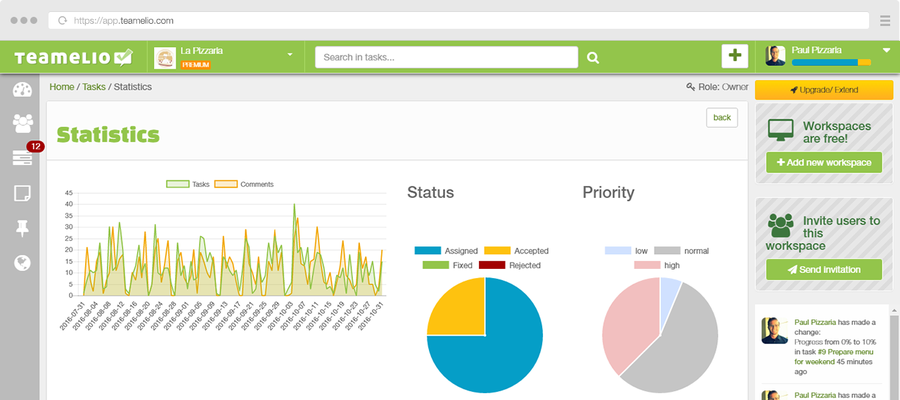Click the Status chart heading
The width and height of the screenshot is (900, 400).
click(x=430, y=192)
